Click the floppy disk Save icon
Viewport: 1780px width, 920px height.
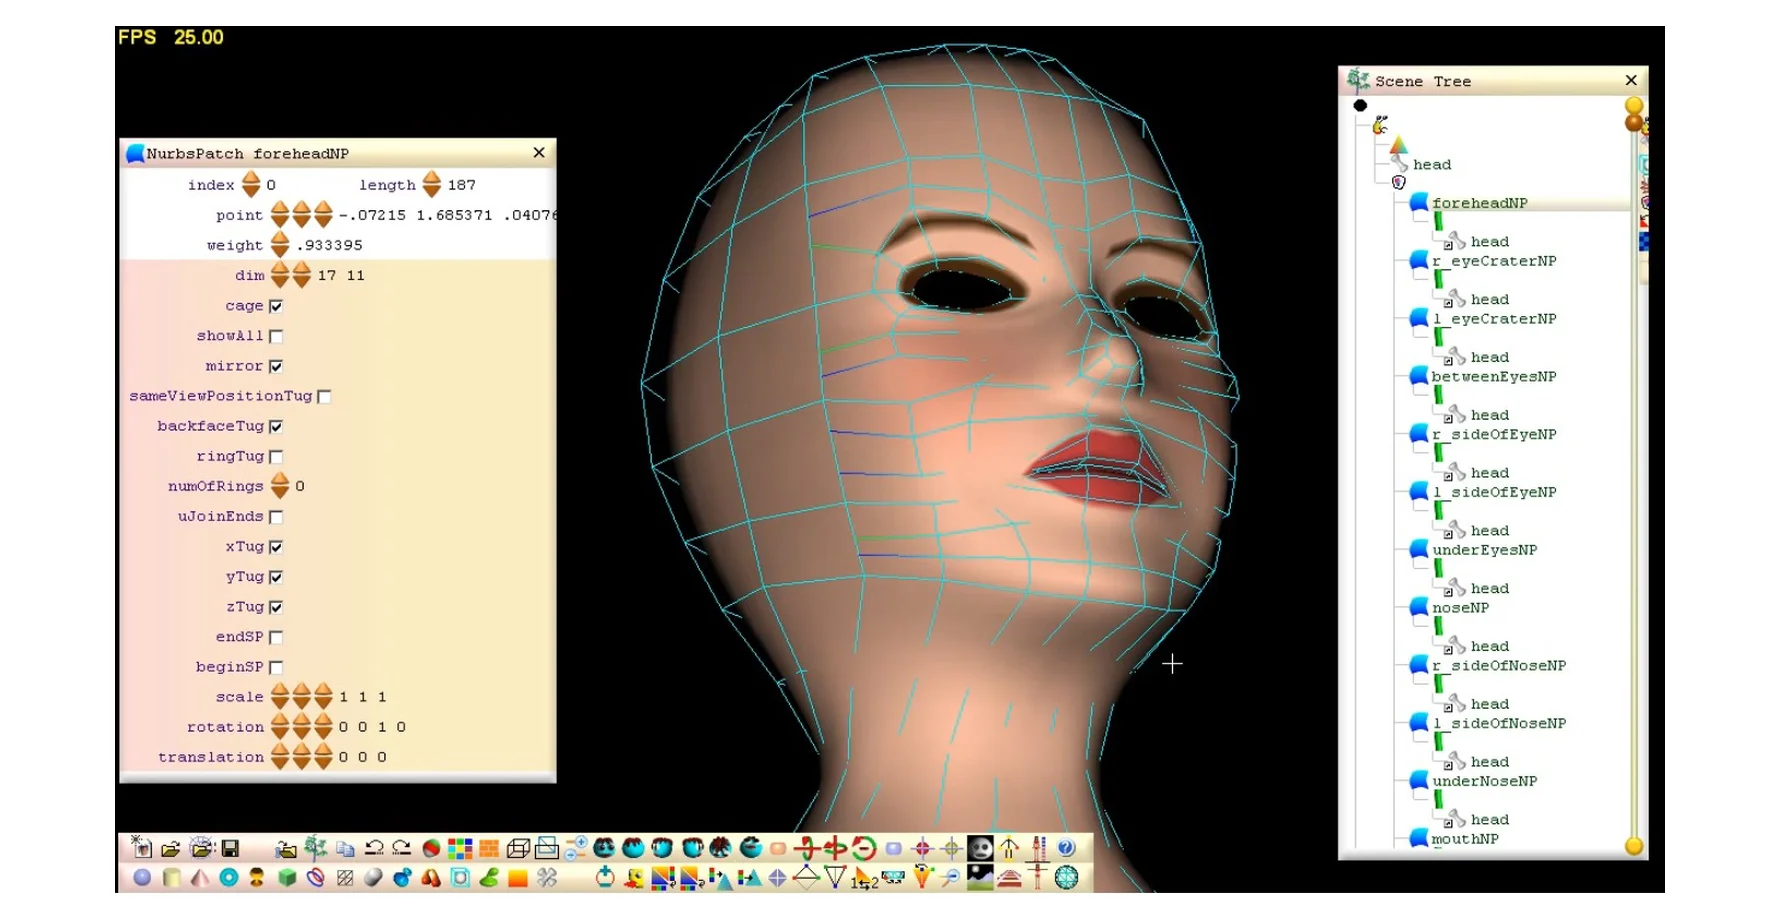pyautogui.click(x=230, y=849)
